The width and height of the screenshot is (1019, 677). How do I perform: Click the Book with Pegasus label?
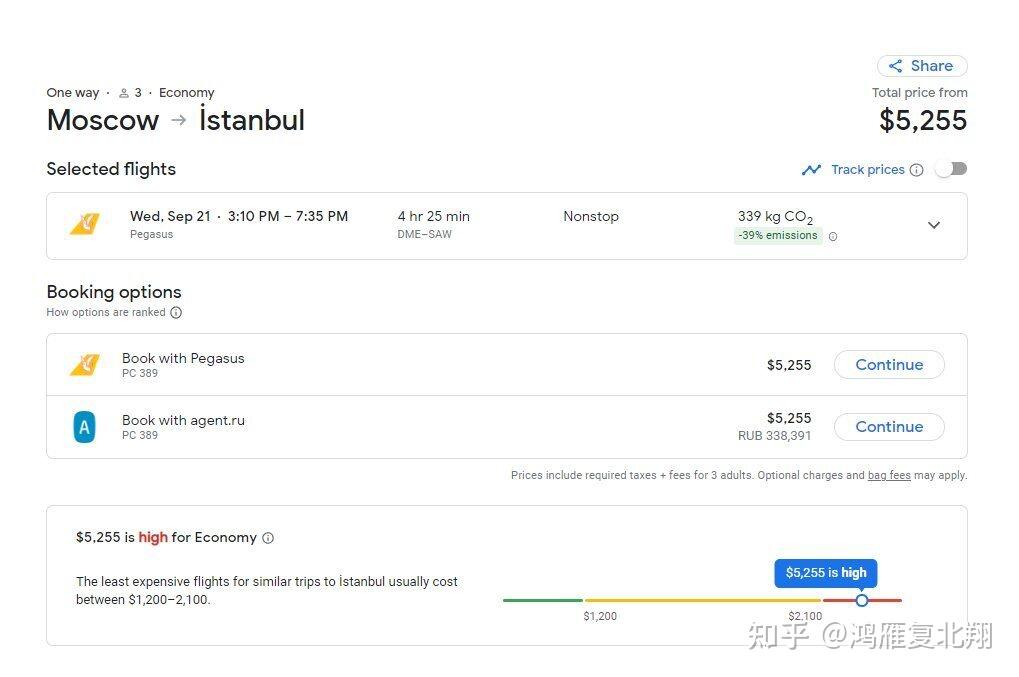[x=183, y=359]
